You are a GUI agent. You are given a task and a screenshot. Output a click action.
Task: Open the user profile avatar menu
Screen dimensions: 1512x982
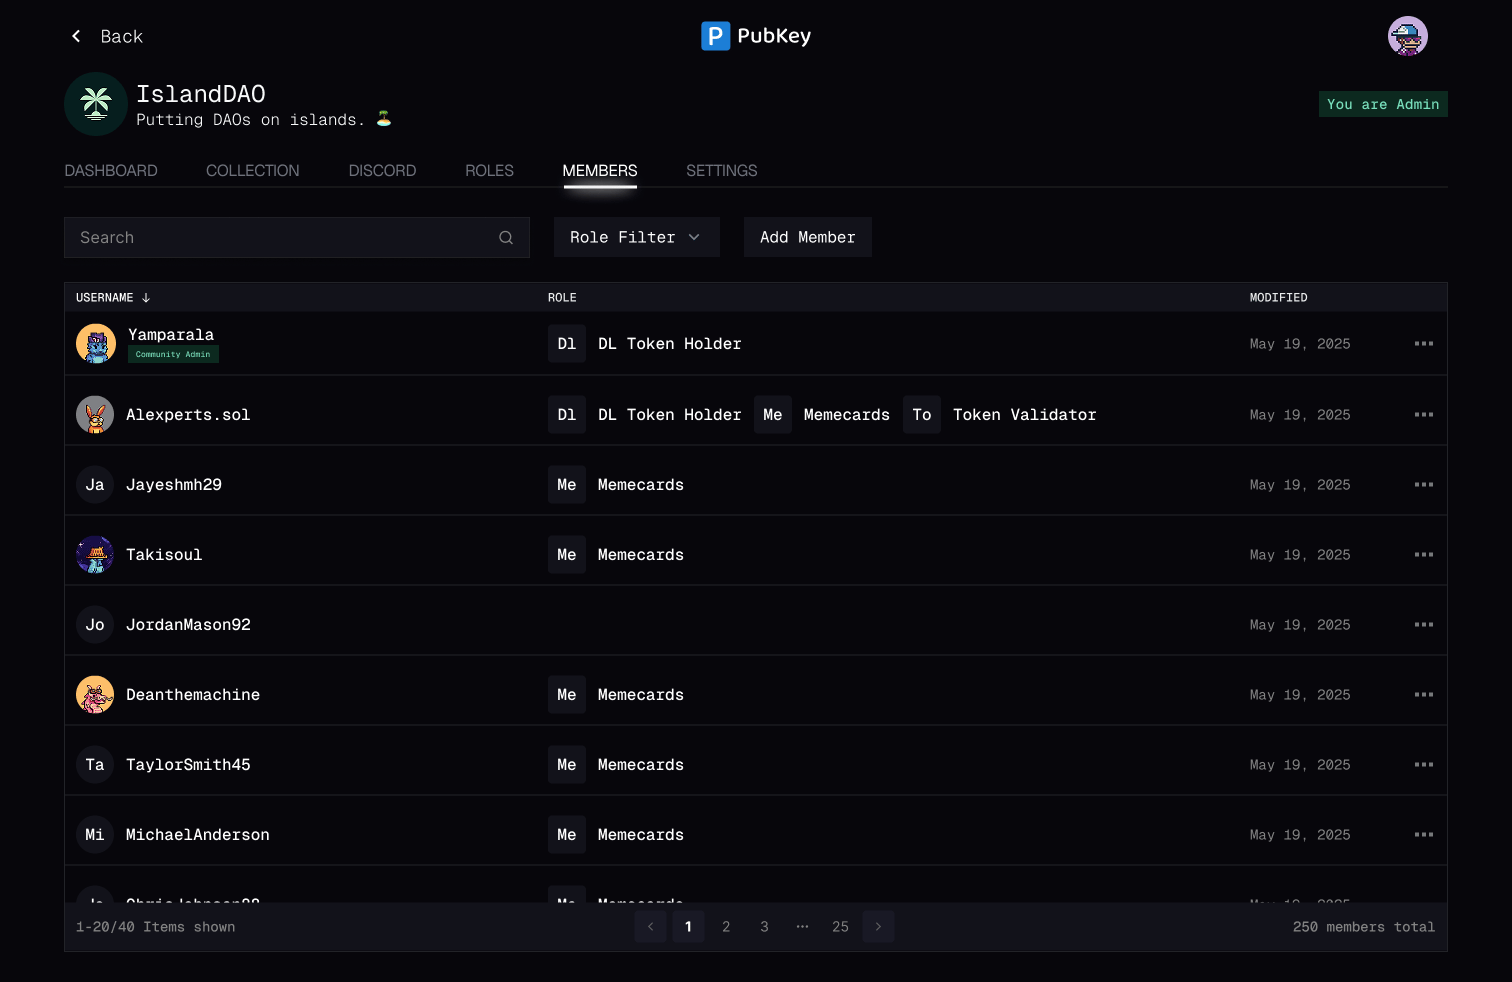pos(1407,36)
